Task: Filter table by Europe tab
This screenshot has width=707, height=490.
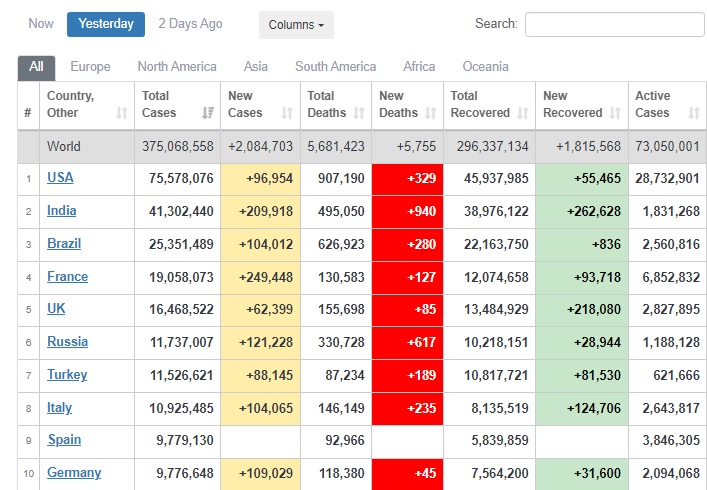Action: (x=90, y=67)
